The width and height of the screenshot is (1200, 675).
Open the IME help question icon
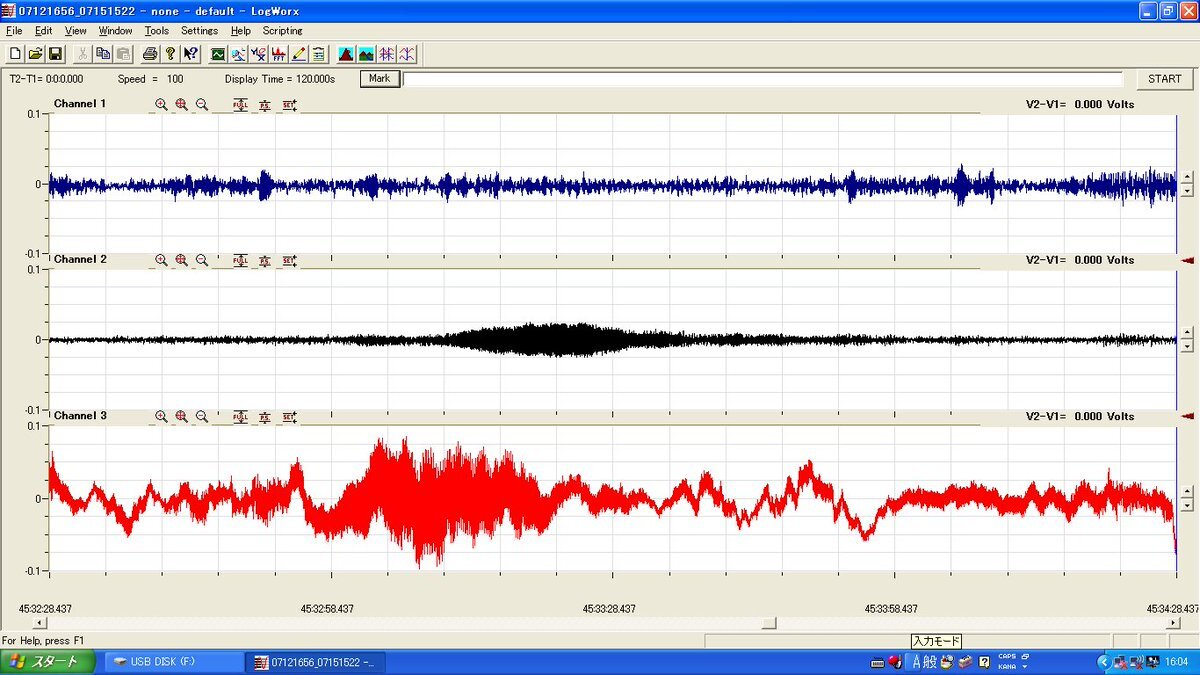pyautogui.click(x=985, y=662)
